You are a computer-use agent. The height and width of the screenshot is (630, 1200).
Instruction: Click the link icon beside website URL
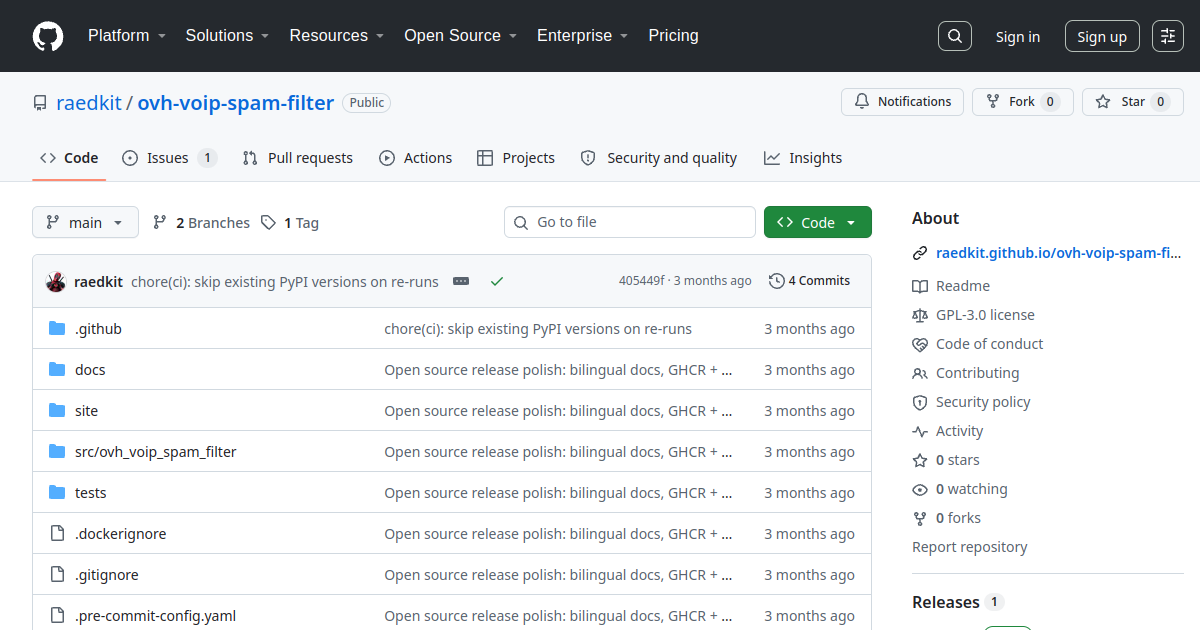click(920, 254)
